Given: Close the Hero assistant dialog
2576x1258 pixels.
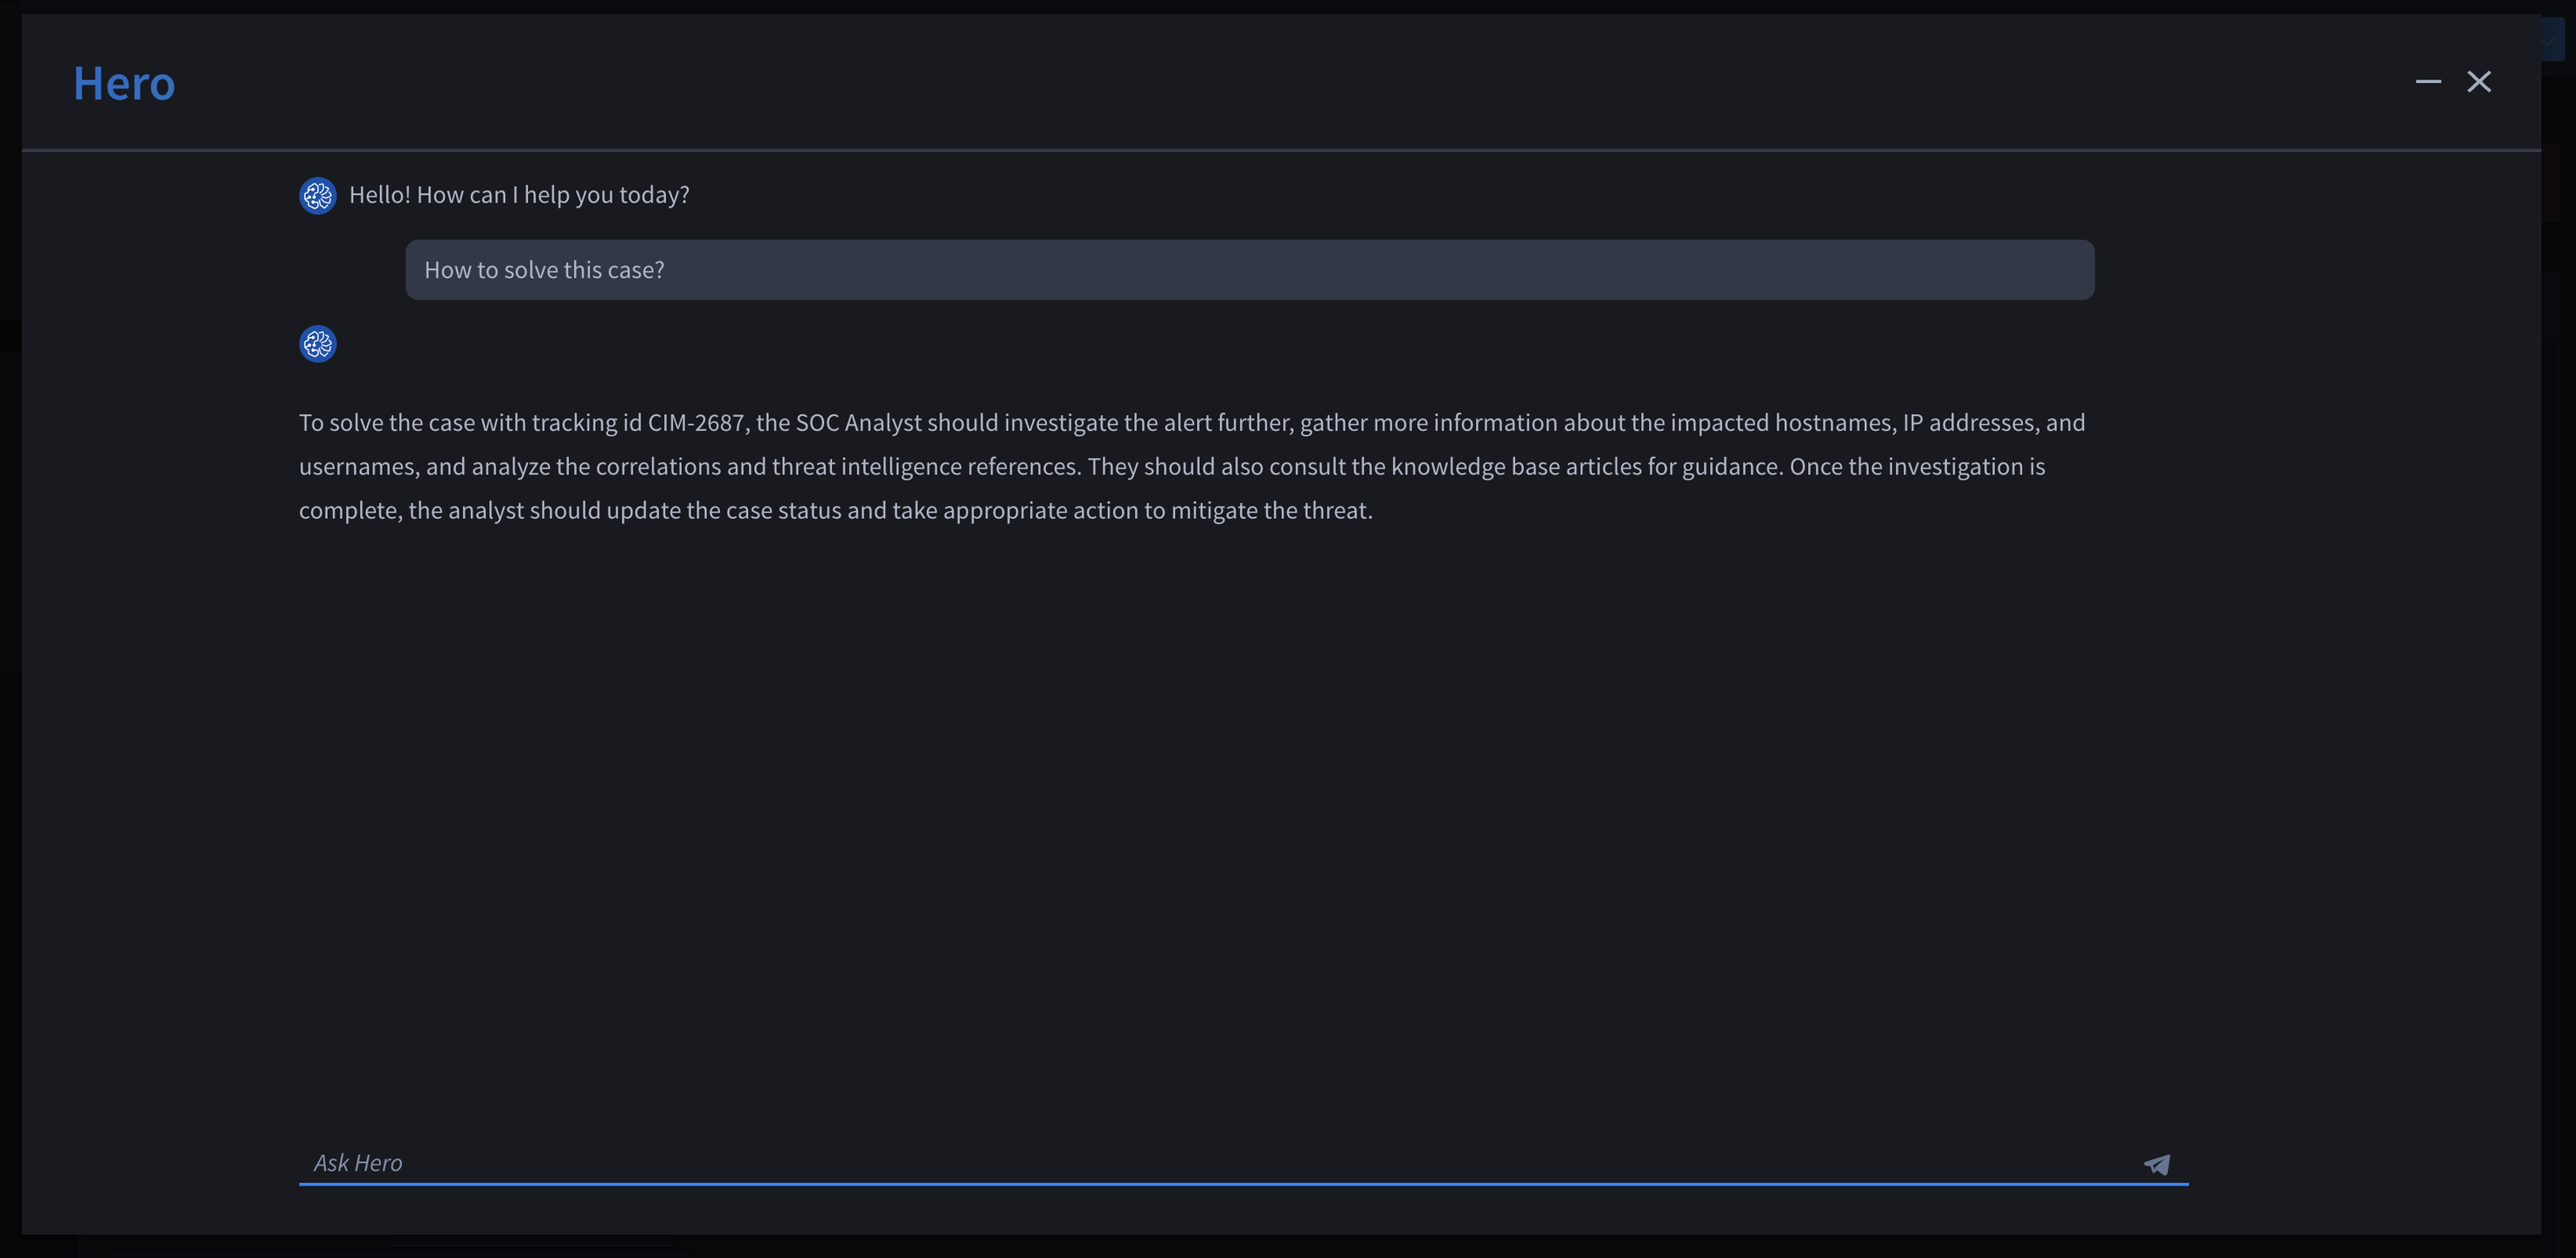Looking at the screenshot, I should [2479, 82].
